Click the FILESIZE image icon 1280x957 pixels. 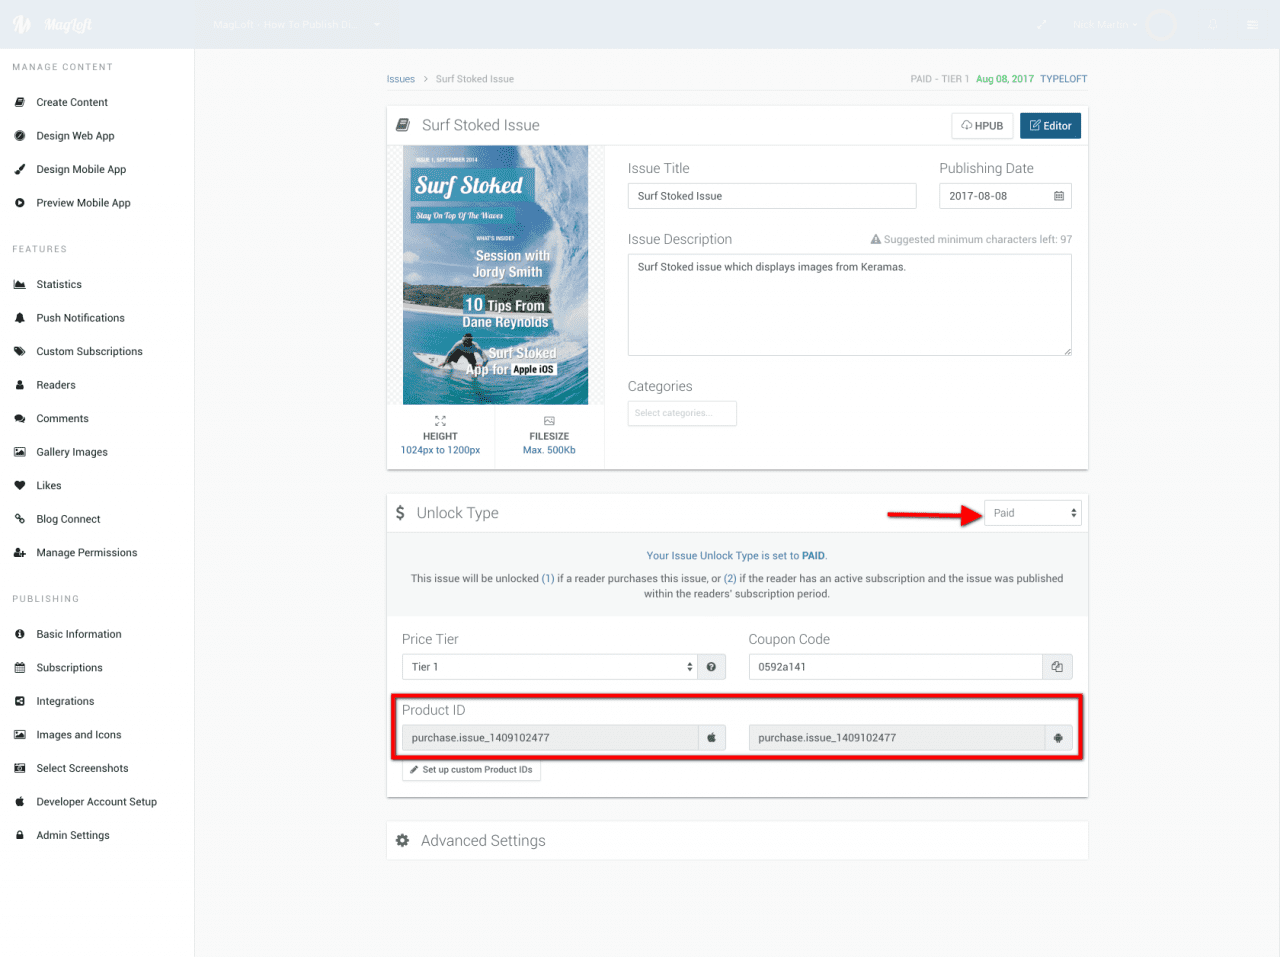click(549, 421)
